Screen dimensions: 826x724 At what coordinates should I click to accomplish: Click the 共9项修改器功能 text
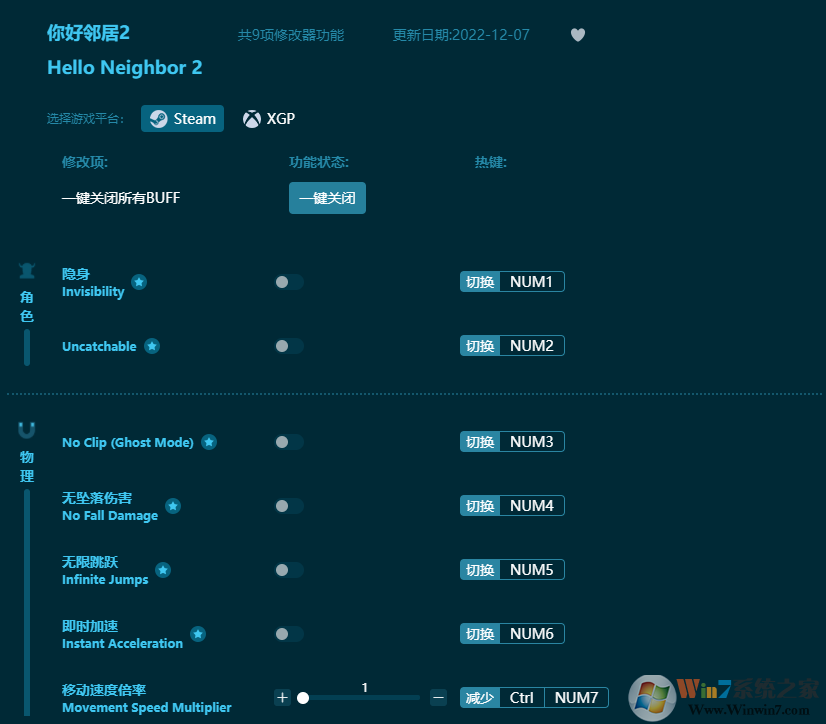coord(291,35)
